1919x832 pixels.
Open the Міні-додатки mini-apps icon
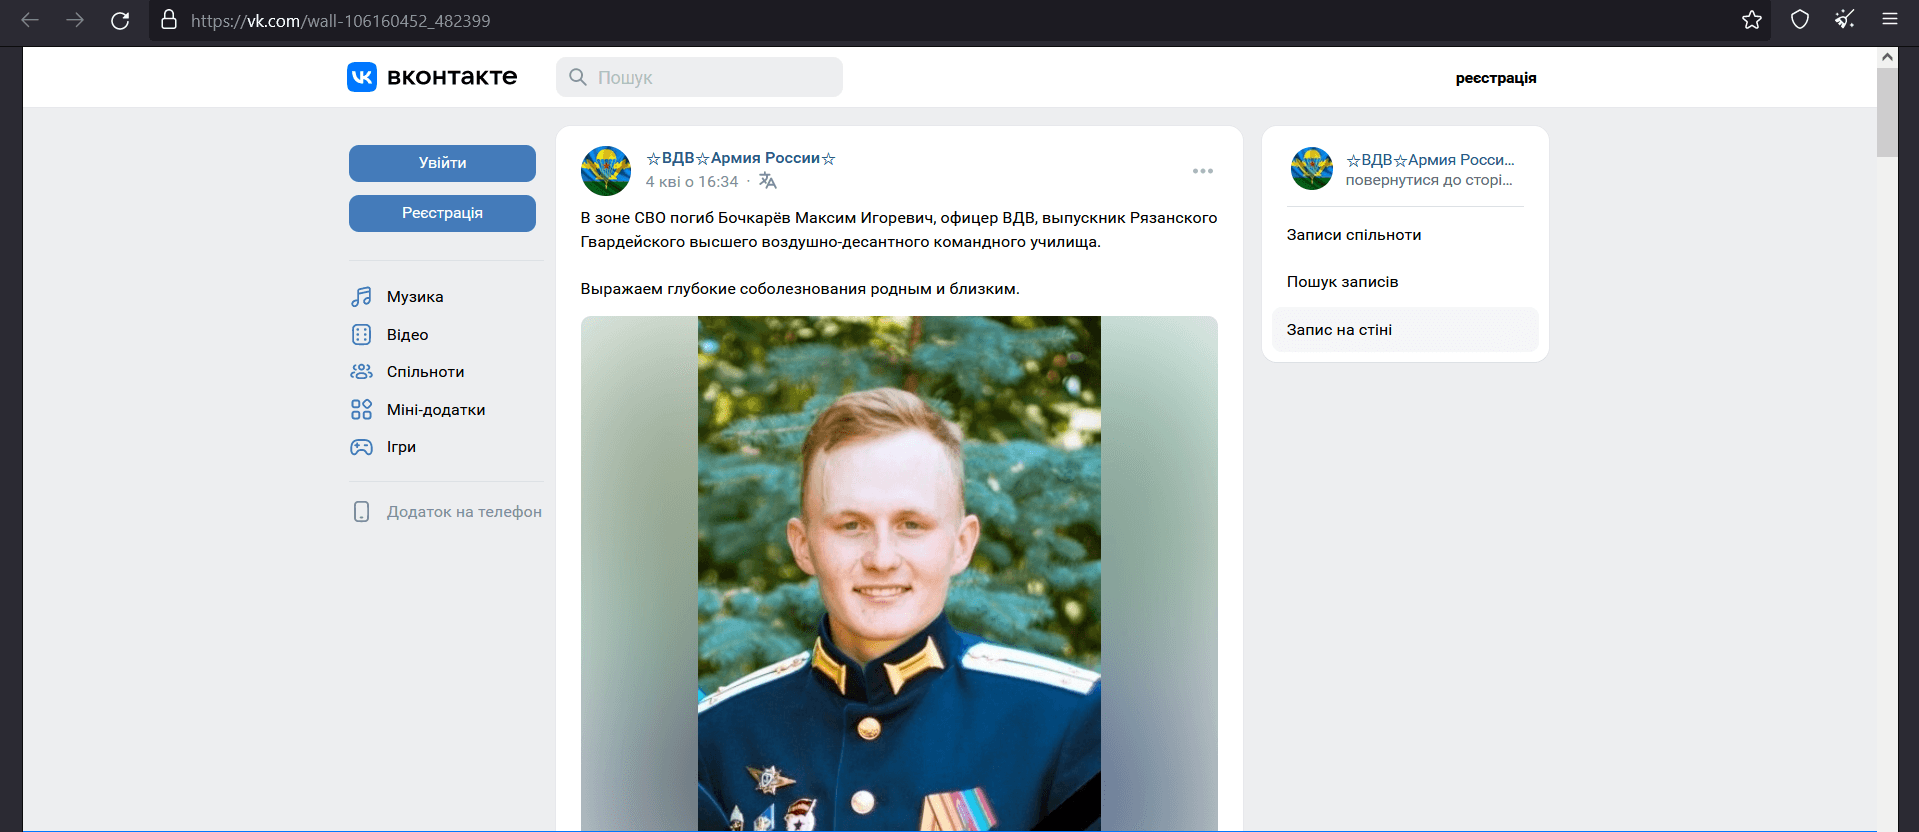(361, 410)
